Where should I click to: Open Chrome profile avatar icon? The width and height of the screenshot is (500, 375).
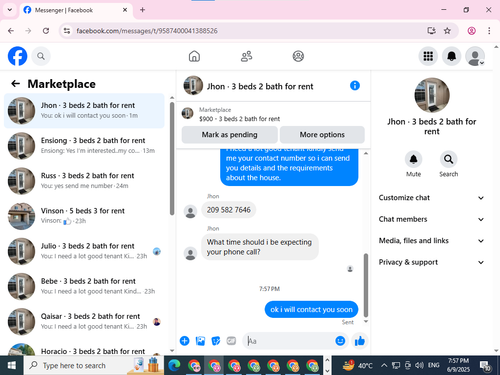(472, 31)
